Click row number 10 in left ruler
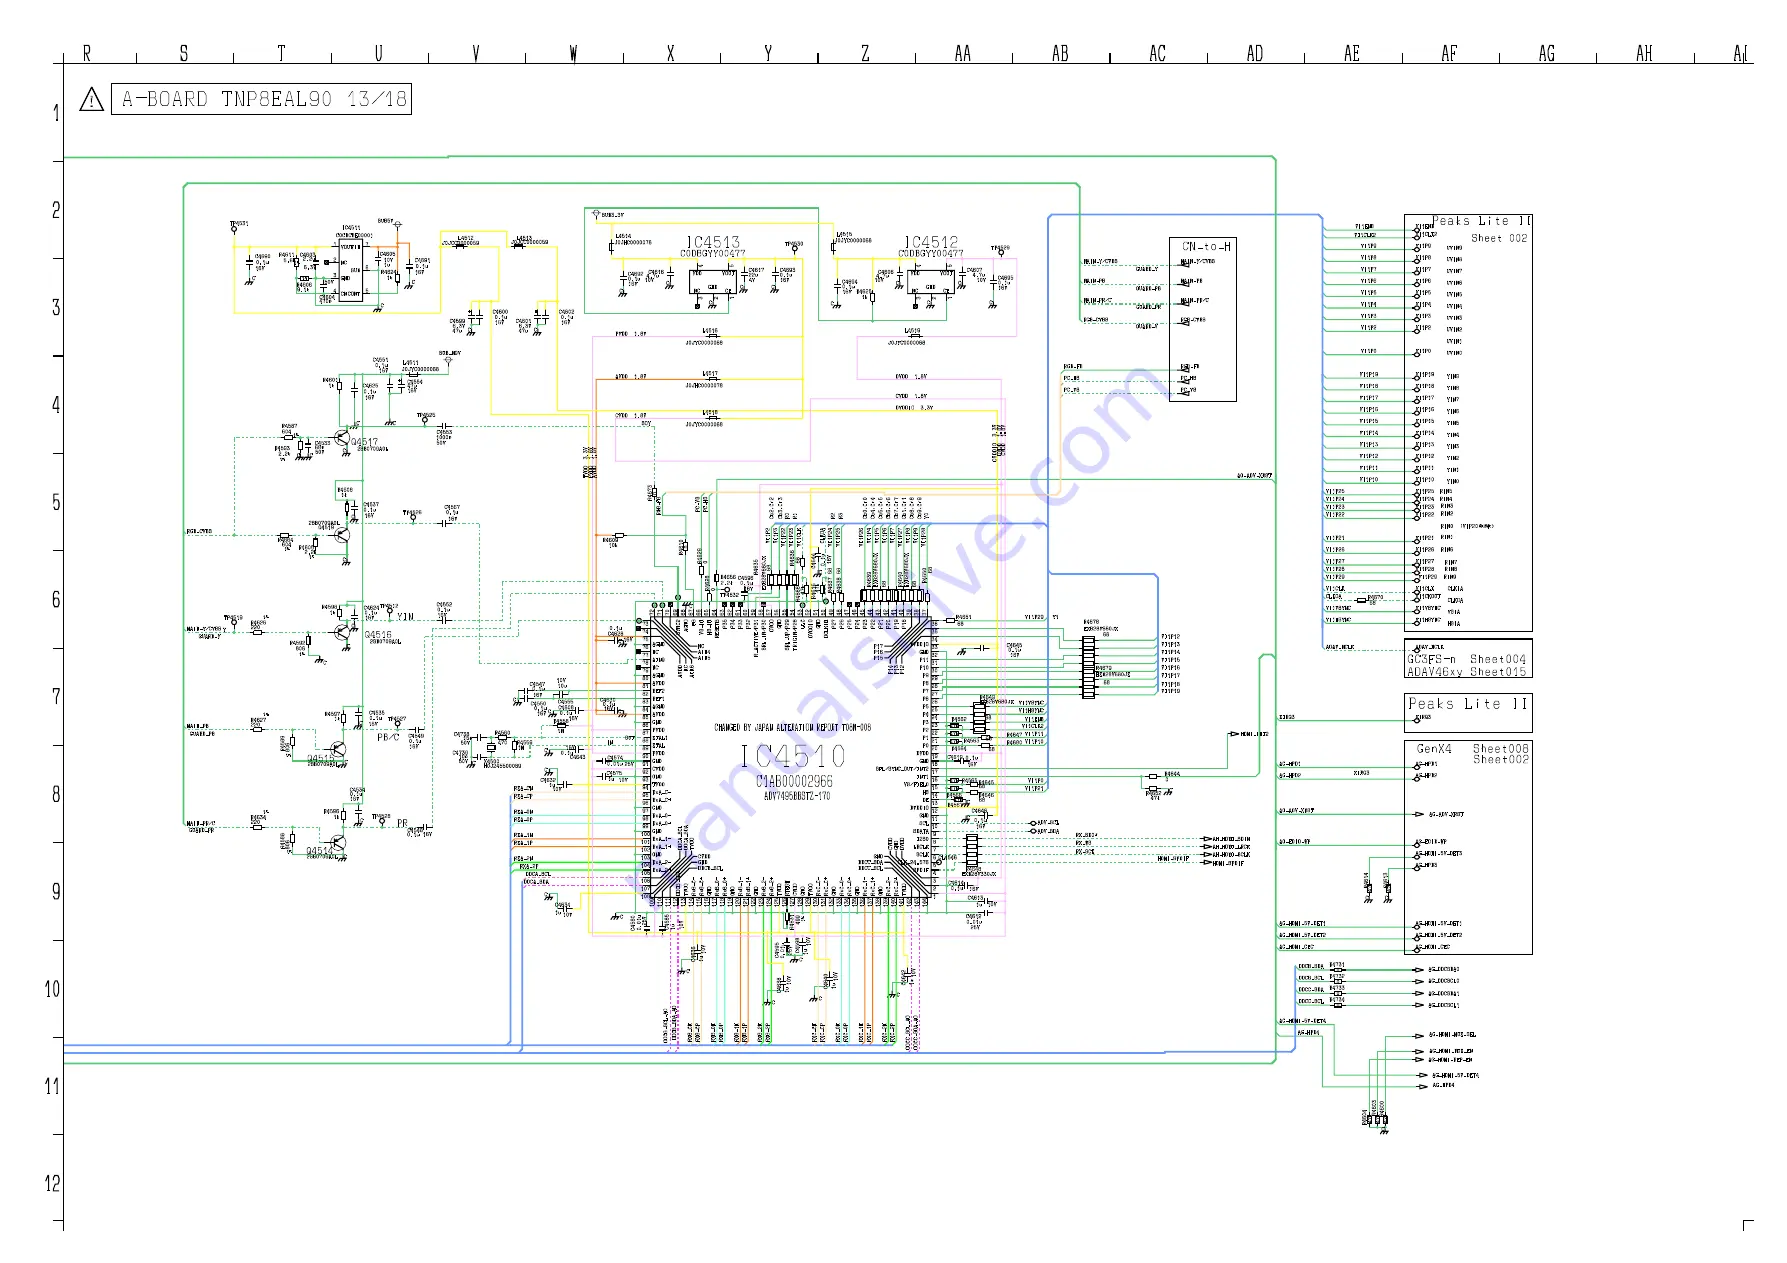Screen dimensions: 1787x1263 click(x=52, y=989)
